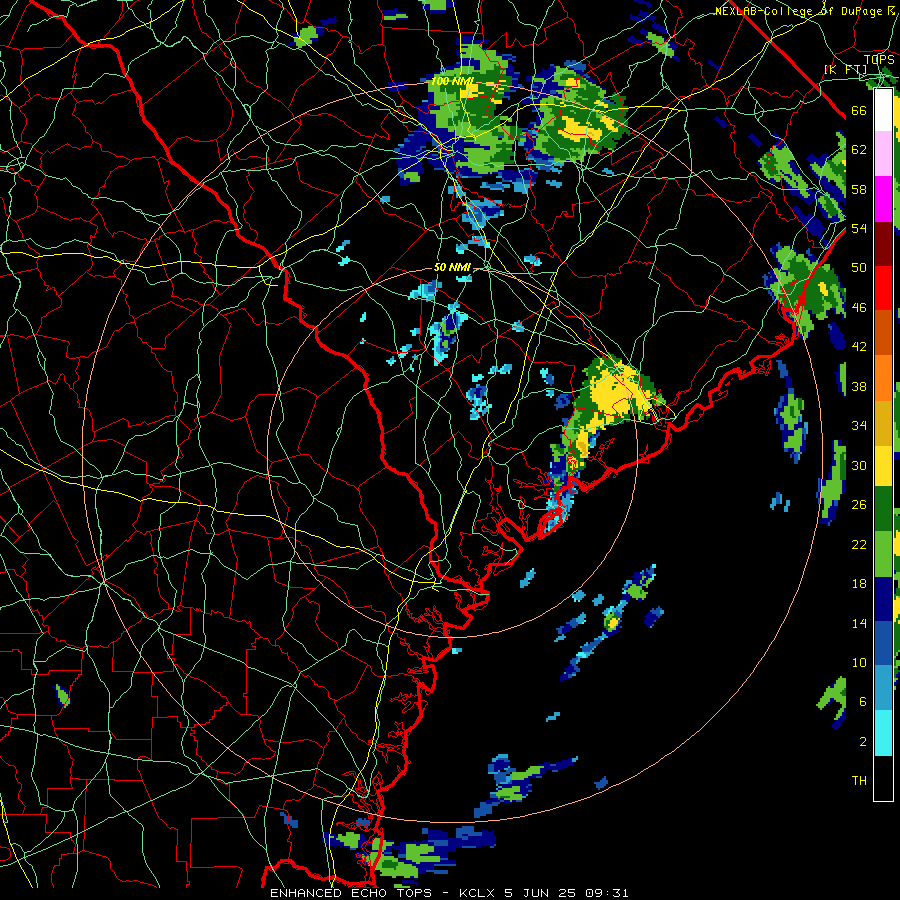Click the 2 legend value
The height and width of the screenshot is (900, 900).
coord(863,742)
